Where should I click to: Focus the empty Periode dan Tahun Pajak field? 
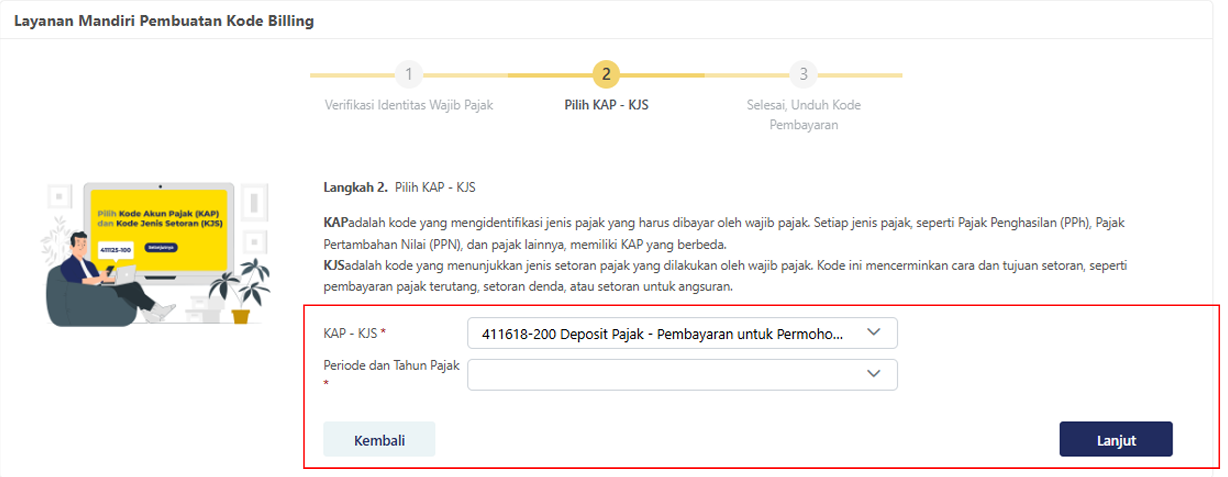[x=662, y=374]
